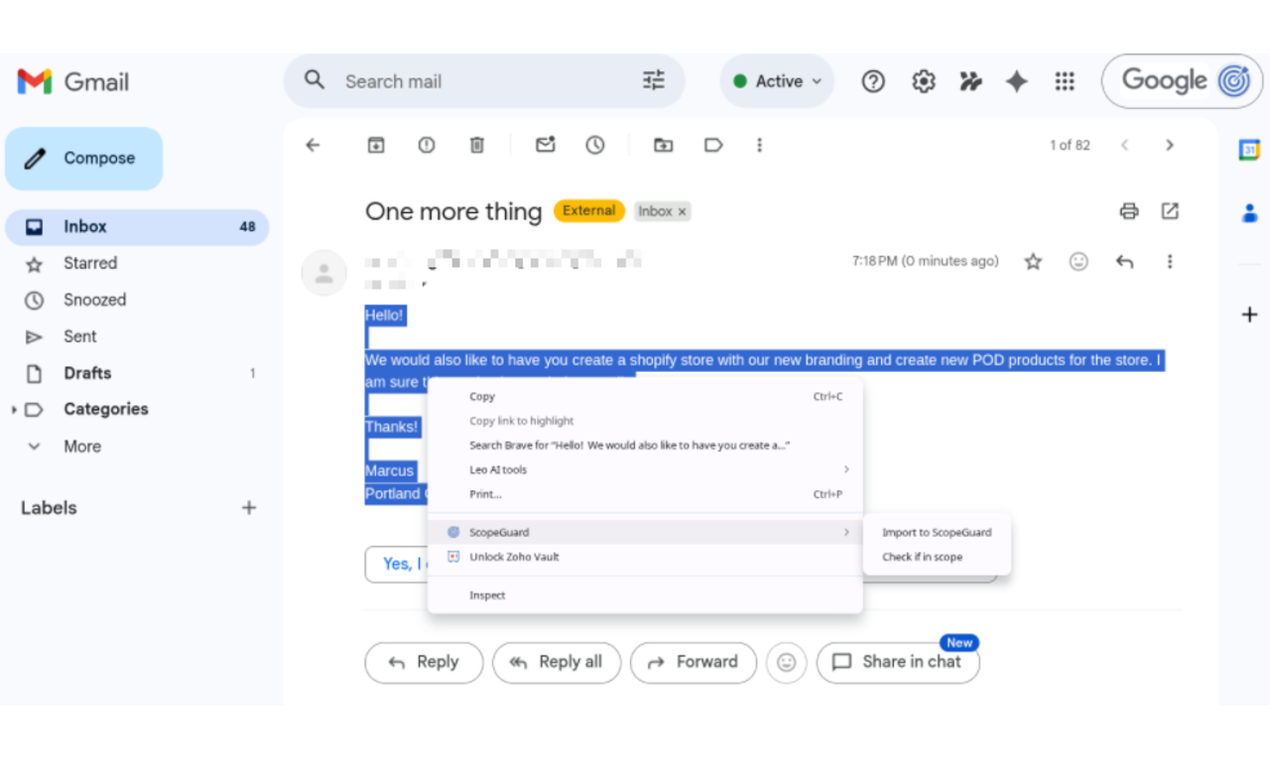
Task: Go to older email arrow
Action: point(1169,145)
